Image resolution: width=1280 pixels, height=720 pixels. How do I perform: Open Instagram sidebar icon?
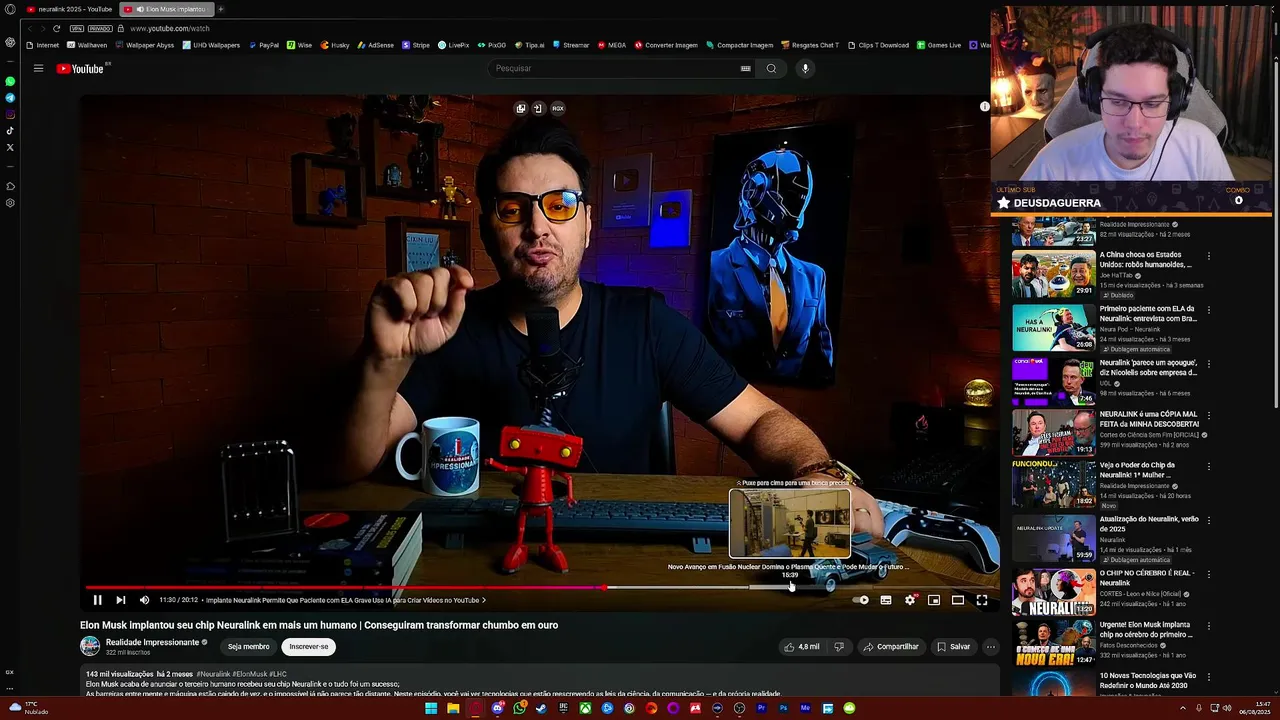click(x=10, y=114)
